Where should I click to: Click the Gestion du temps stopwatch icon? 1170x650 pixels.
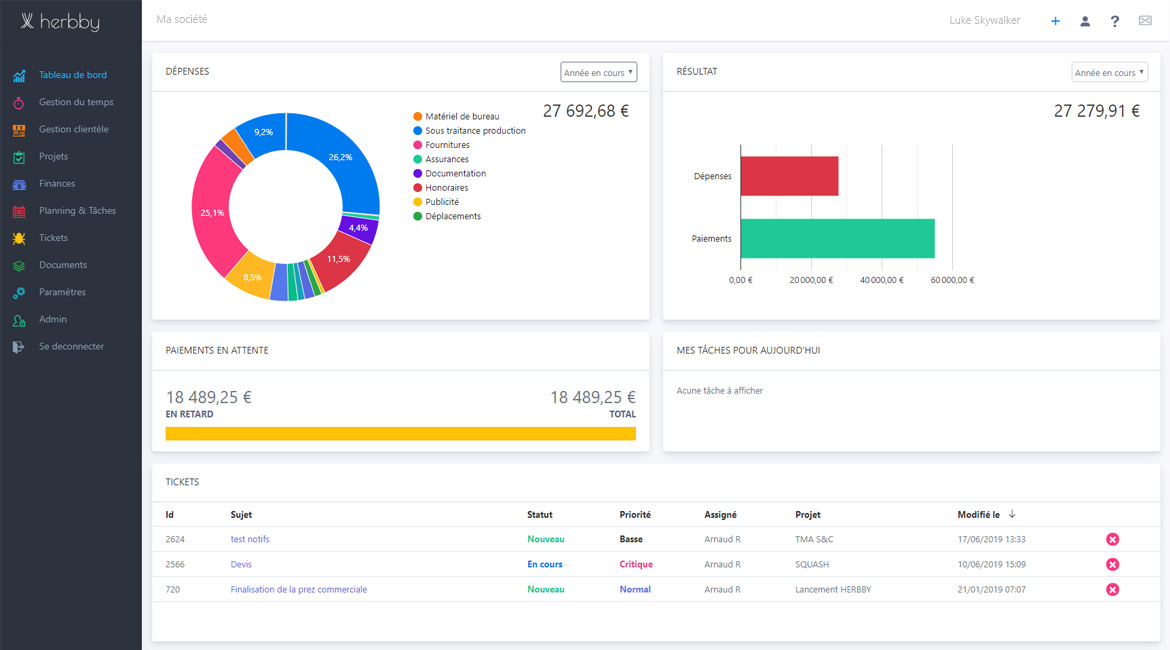point(19,103)
